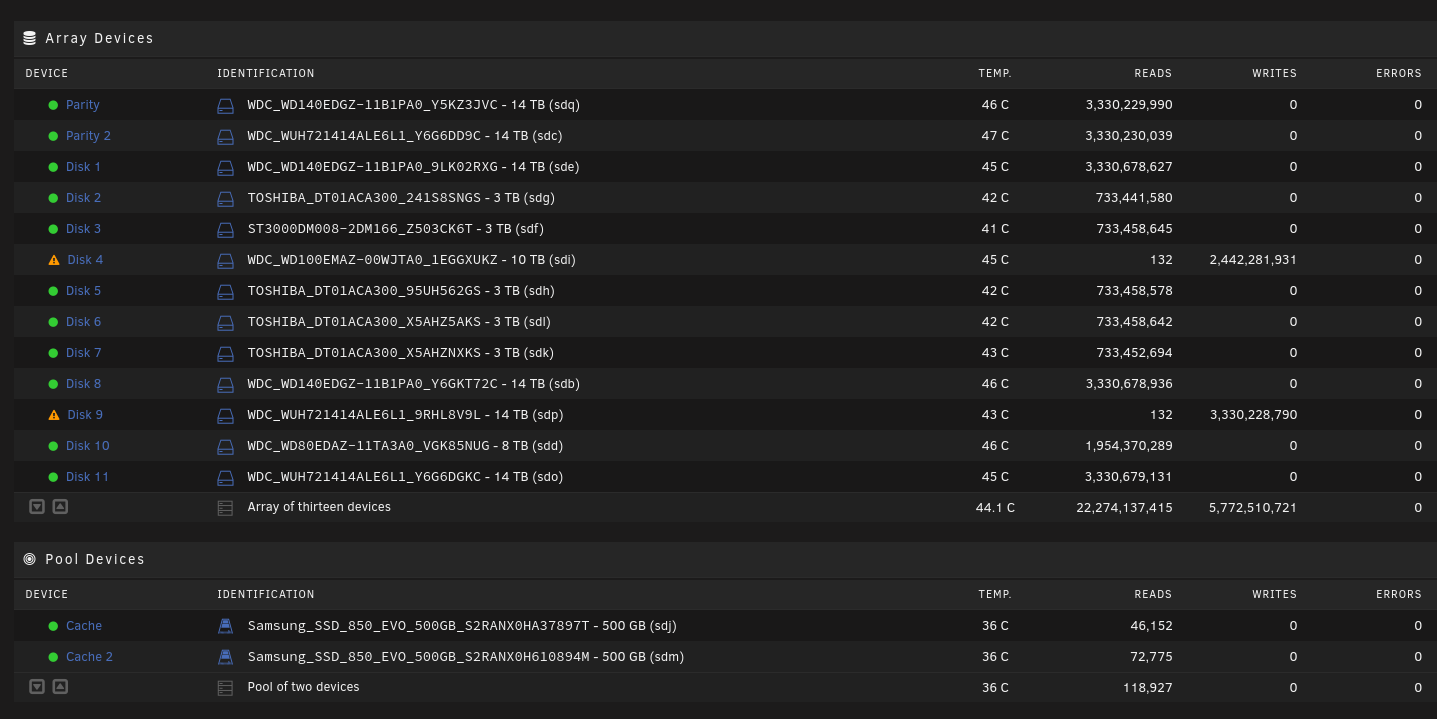This screenshot has height=719, width=1437.
Task: Click the down arrow in Array Devices footer
Action: click(x=37, y=507)
